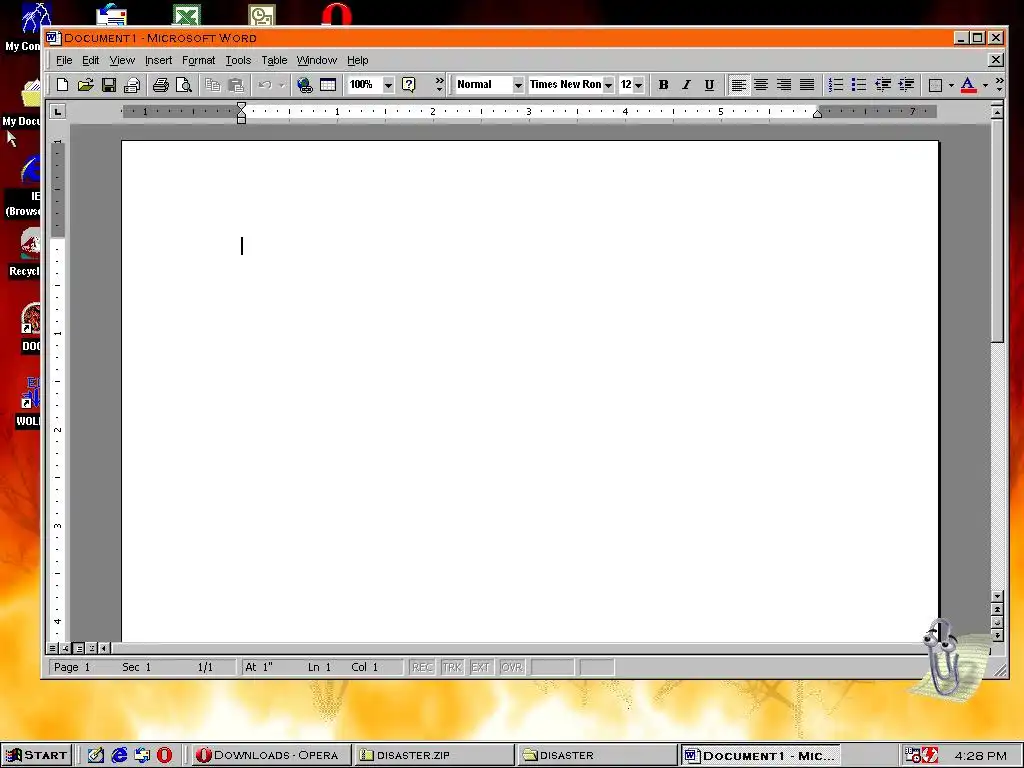Viewport: 1024px width, 768px height.
Task: Click the Paste clipboard icon
Action: point(236,85)
